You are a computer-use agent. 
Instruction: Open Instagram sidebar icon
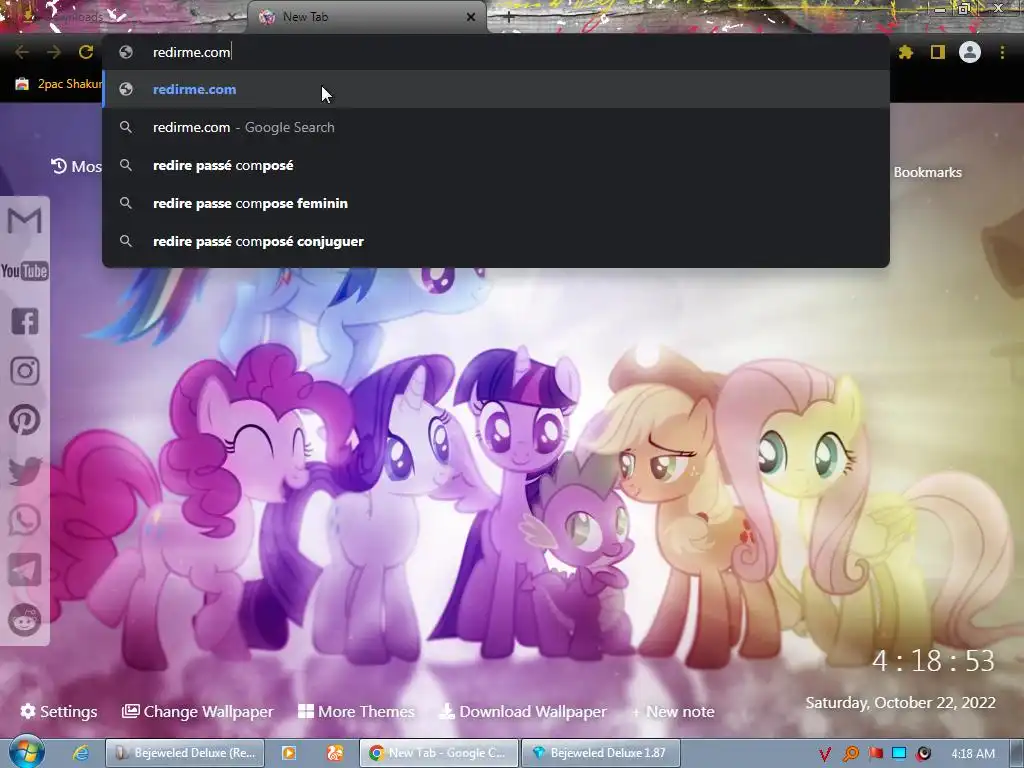click(25, 371)
